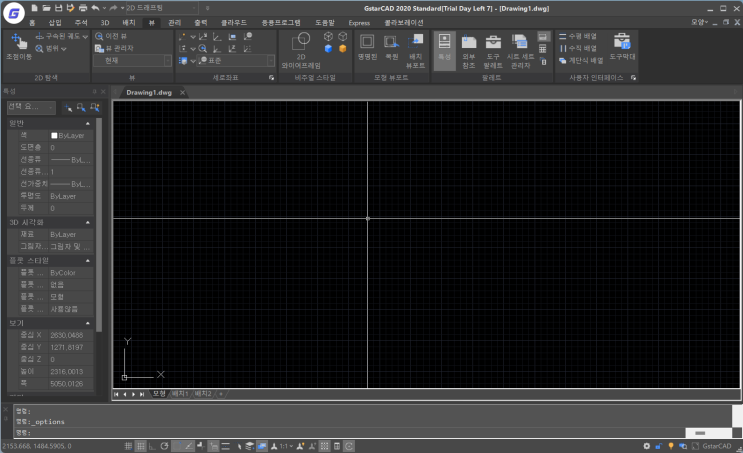This screenshot has height=453, width=743.
Task: Click the pan hand tool 초점이동
Action: click(x=19, y=47)
